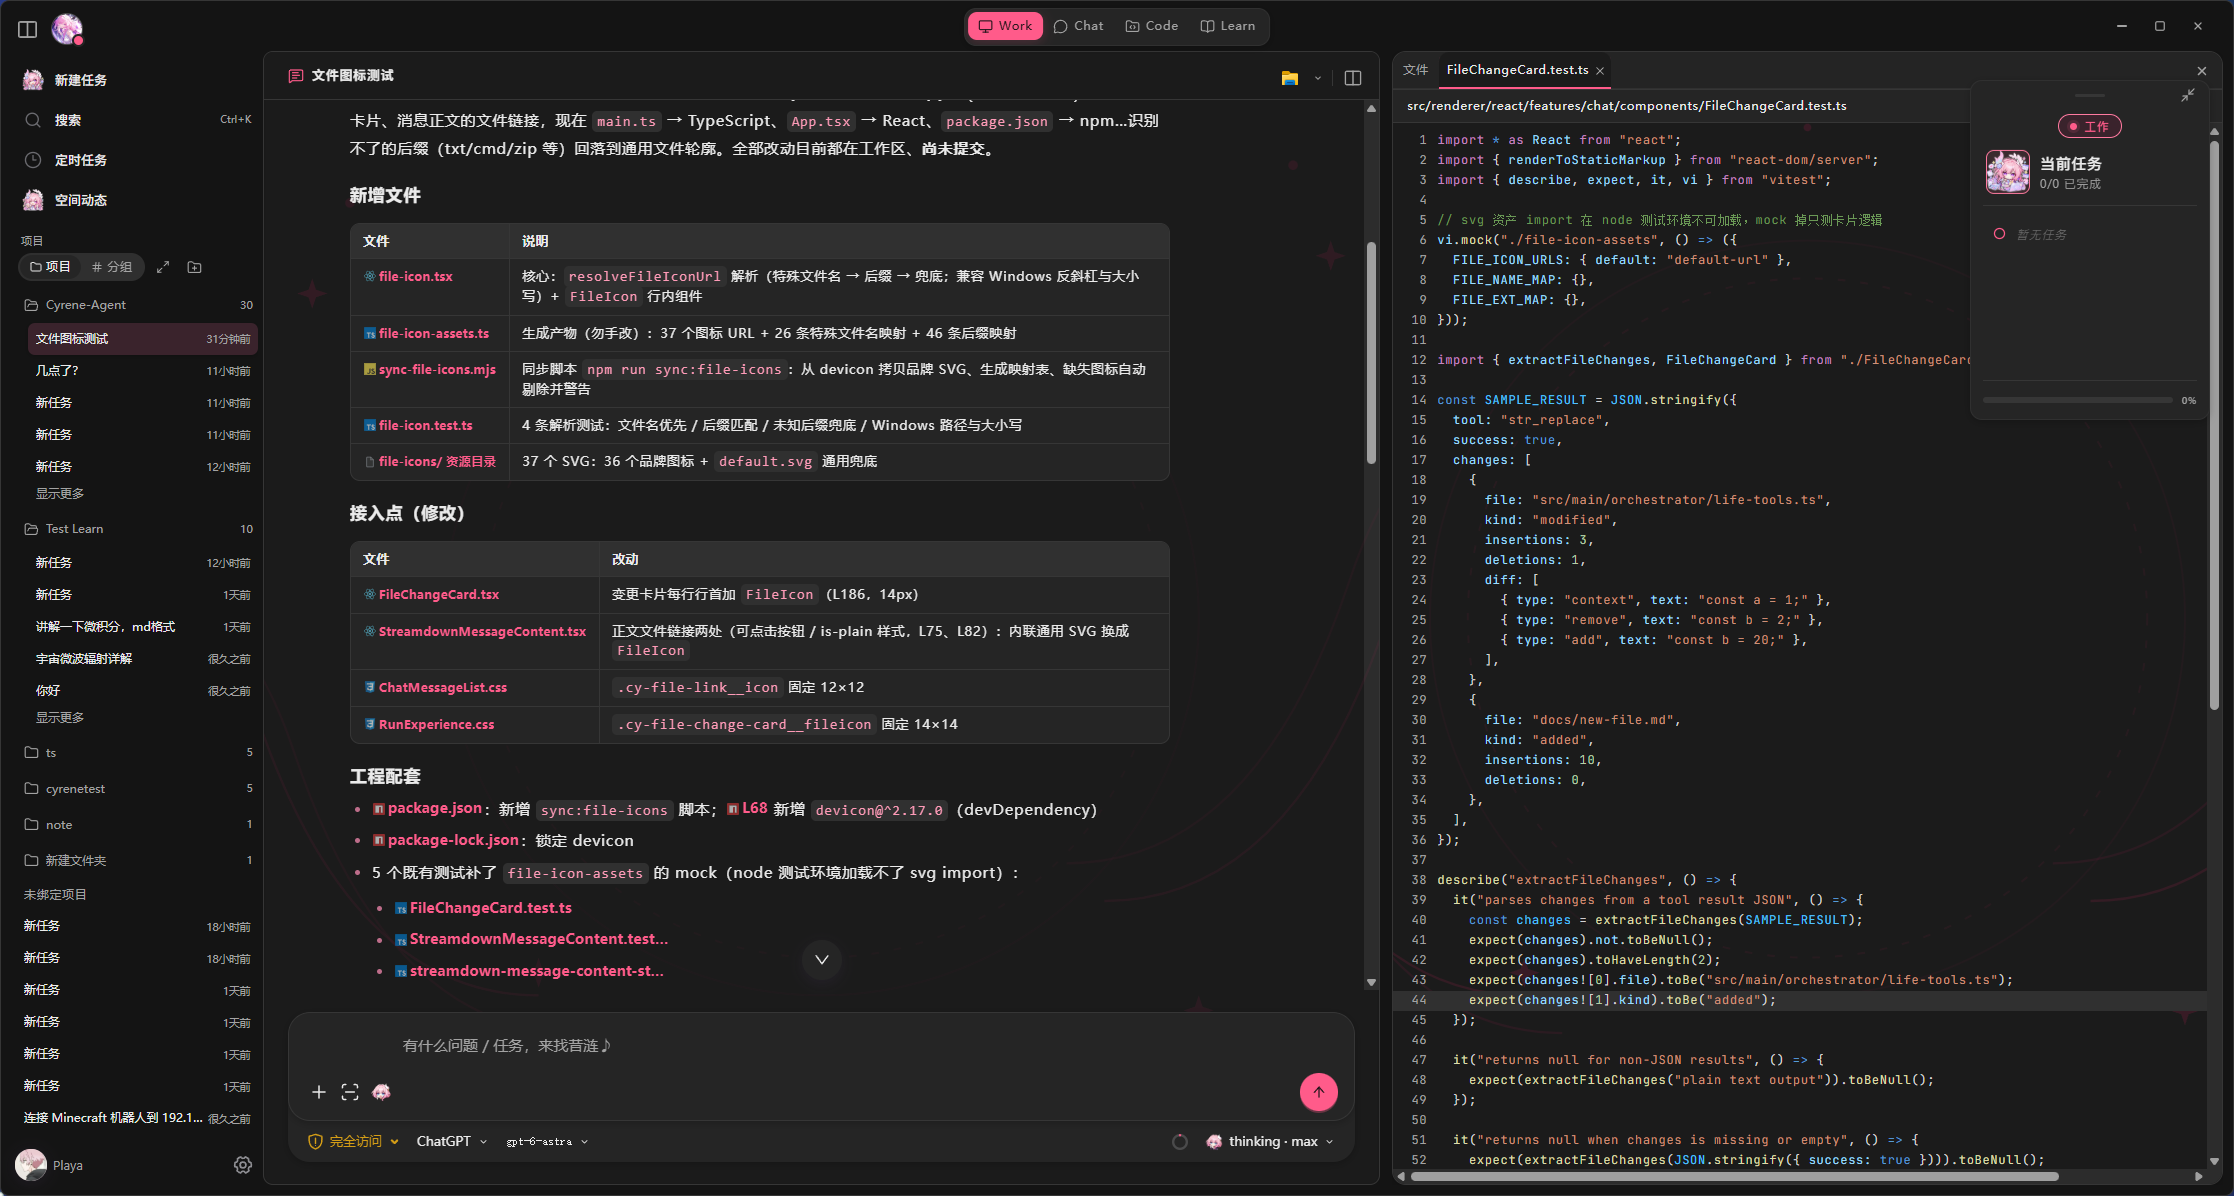
Task: Click the chat vertical scrollbar
Action: coord(1371,352)
